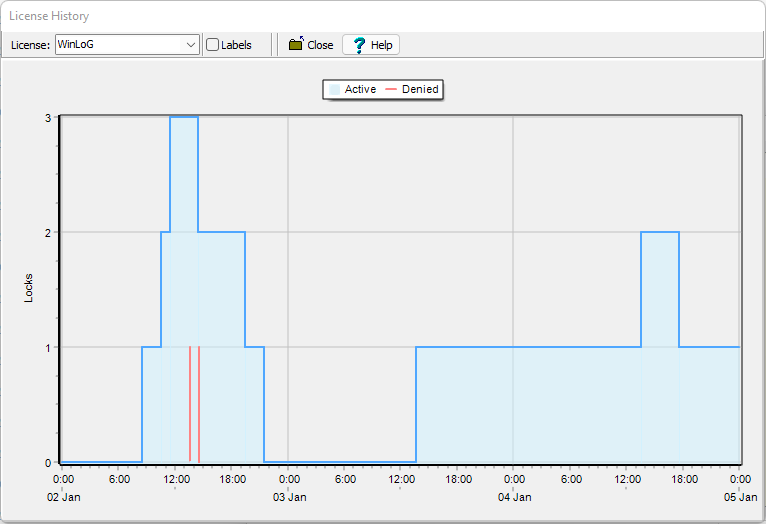Viewport: 766px width, 524px height.
Task: Click the Help question mark icon
Action: (359, 45)
